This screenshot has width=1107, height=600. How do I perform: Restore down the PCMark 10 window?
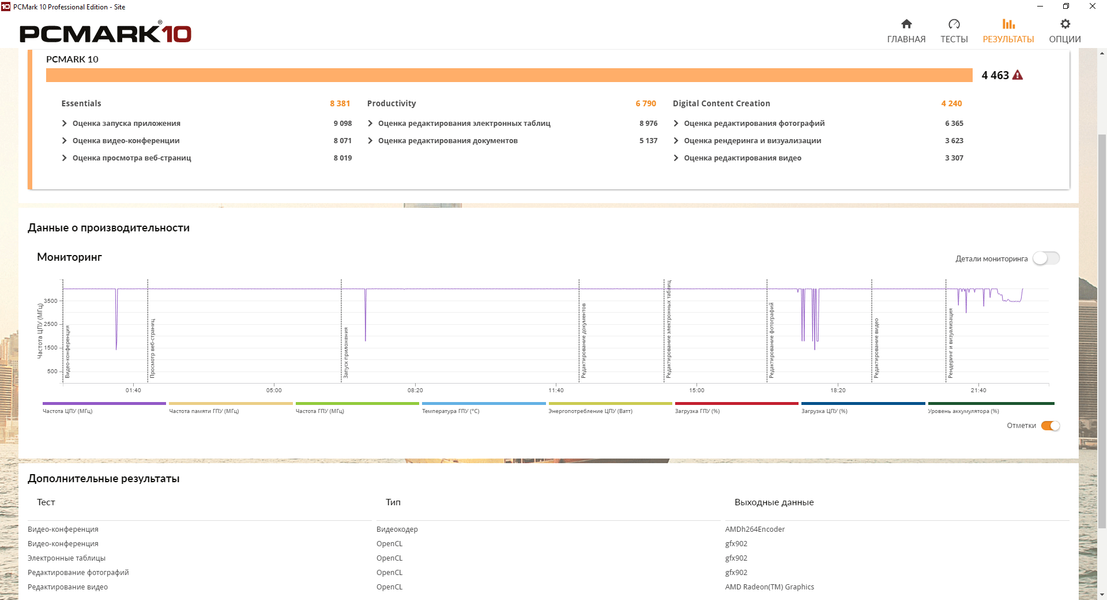click(x=1065, y=6)
